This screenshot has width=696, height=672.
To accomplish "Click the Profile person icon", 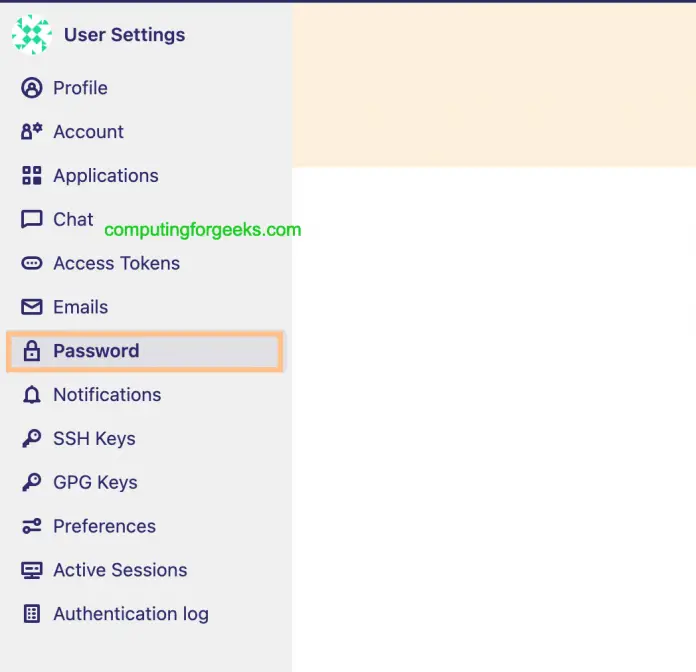I will pyautogui.click(x=32, y=88).
